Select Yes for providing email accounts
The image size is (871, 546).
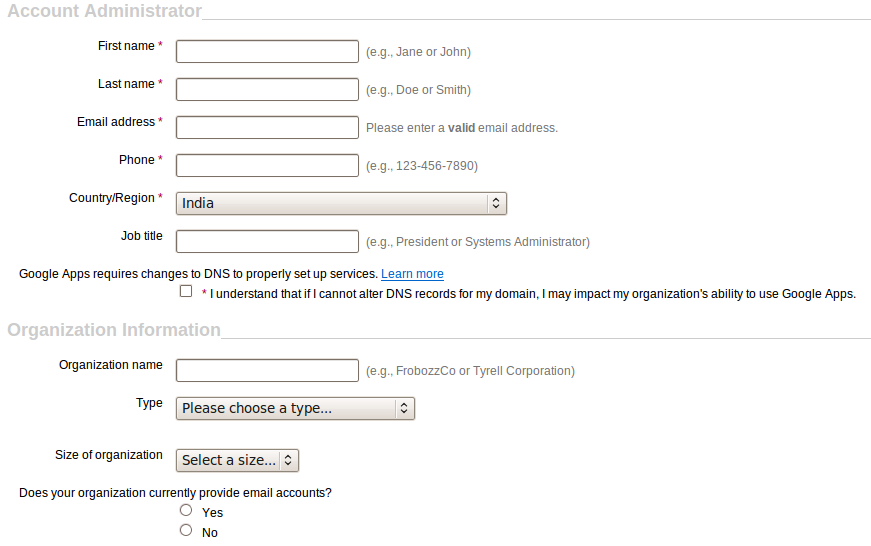pyautogui.click(x=186, y=510)
